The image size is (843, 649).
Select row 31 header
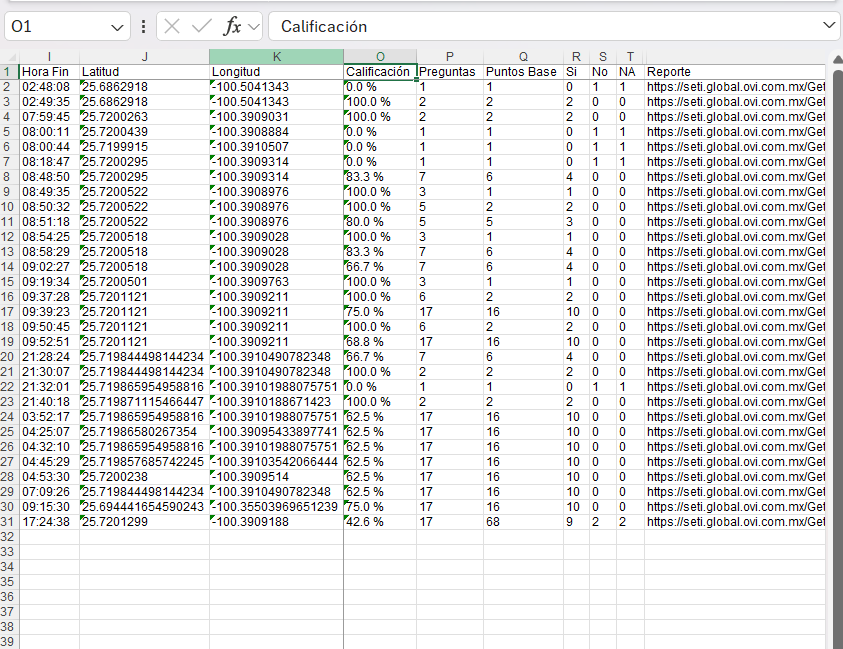click(9, 521)
